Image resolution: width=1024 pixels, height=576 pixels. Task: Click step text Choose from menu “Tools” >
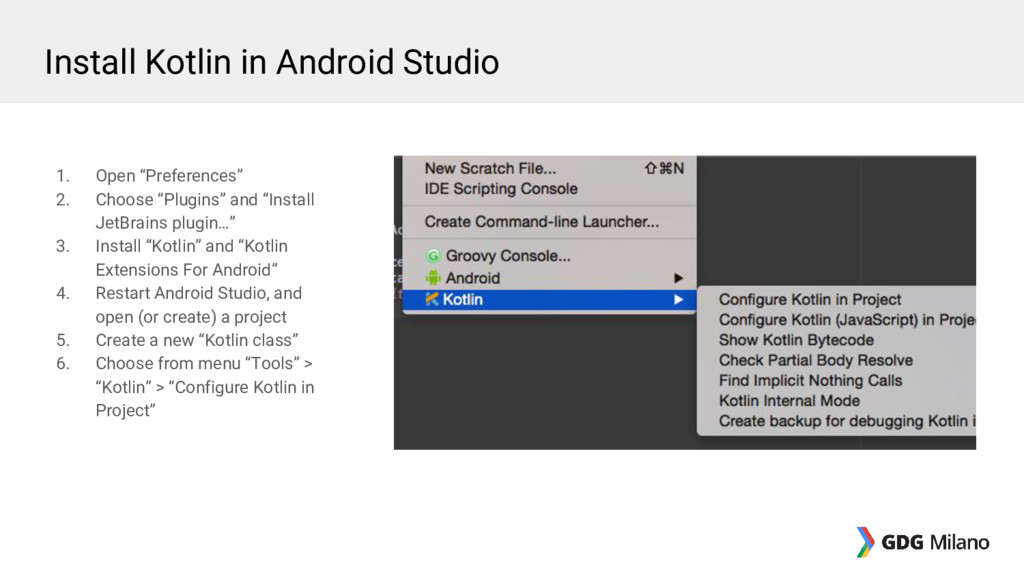coord(204,363)
